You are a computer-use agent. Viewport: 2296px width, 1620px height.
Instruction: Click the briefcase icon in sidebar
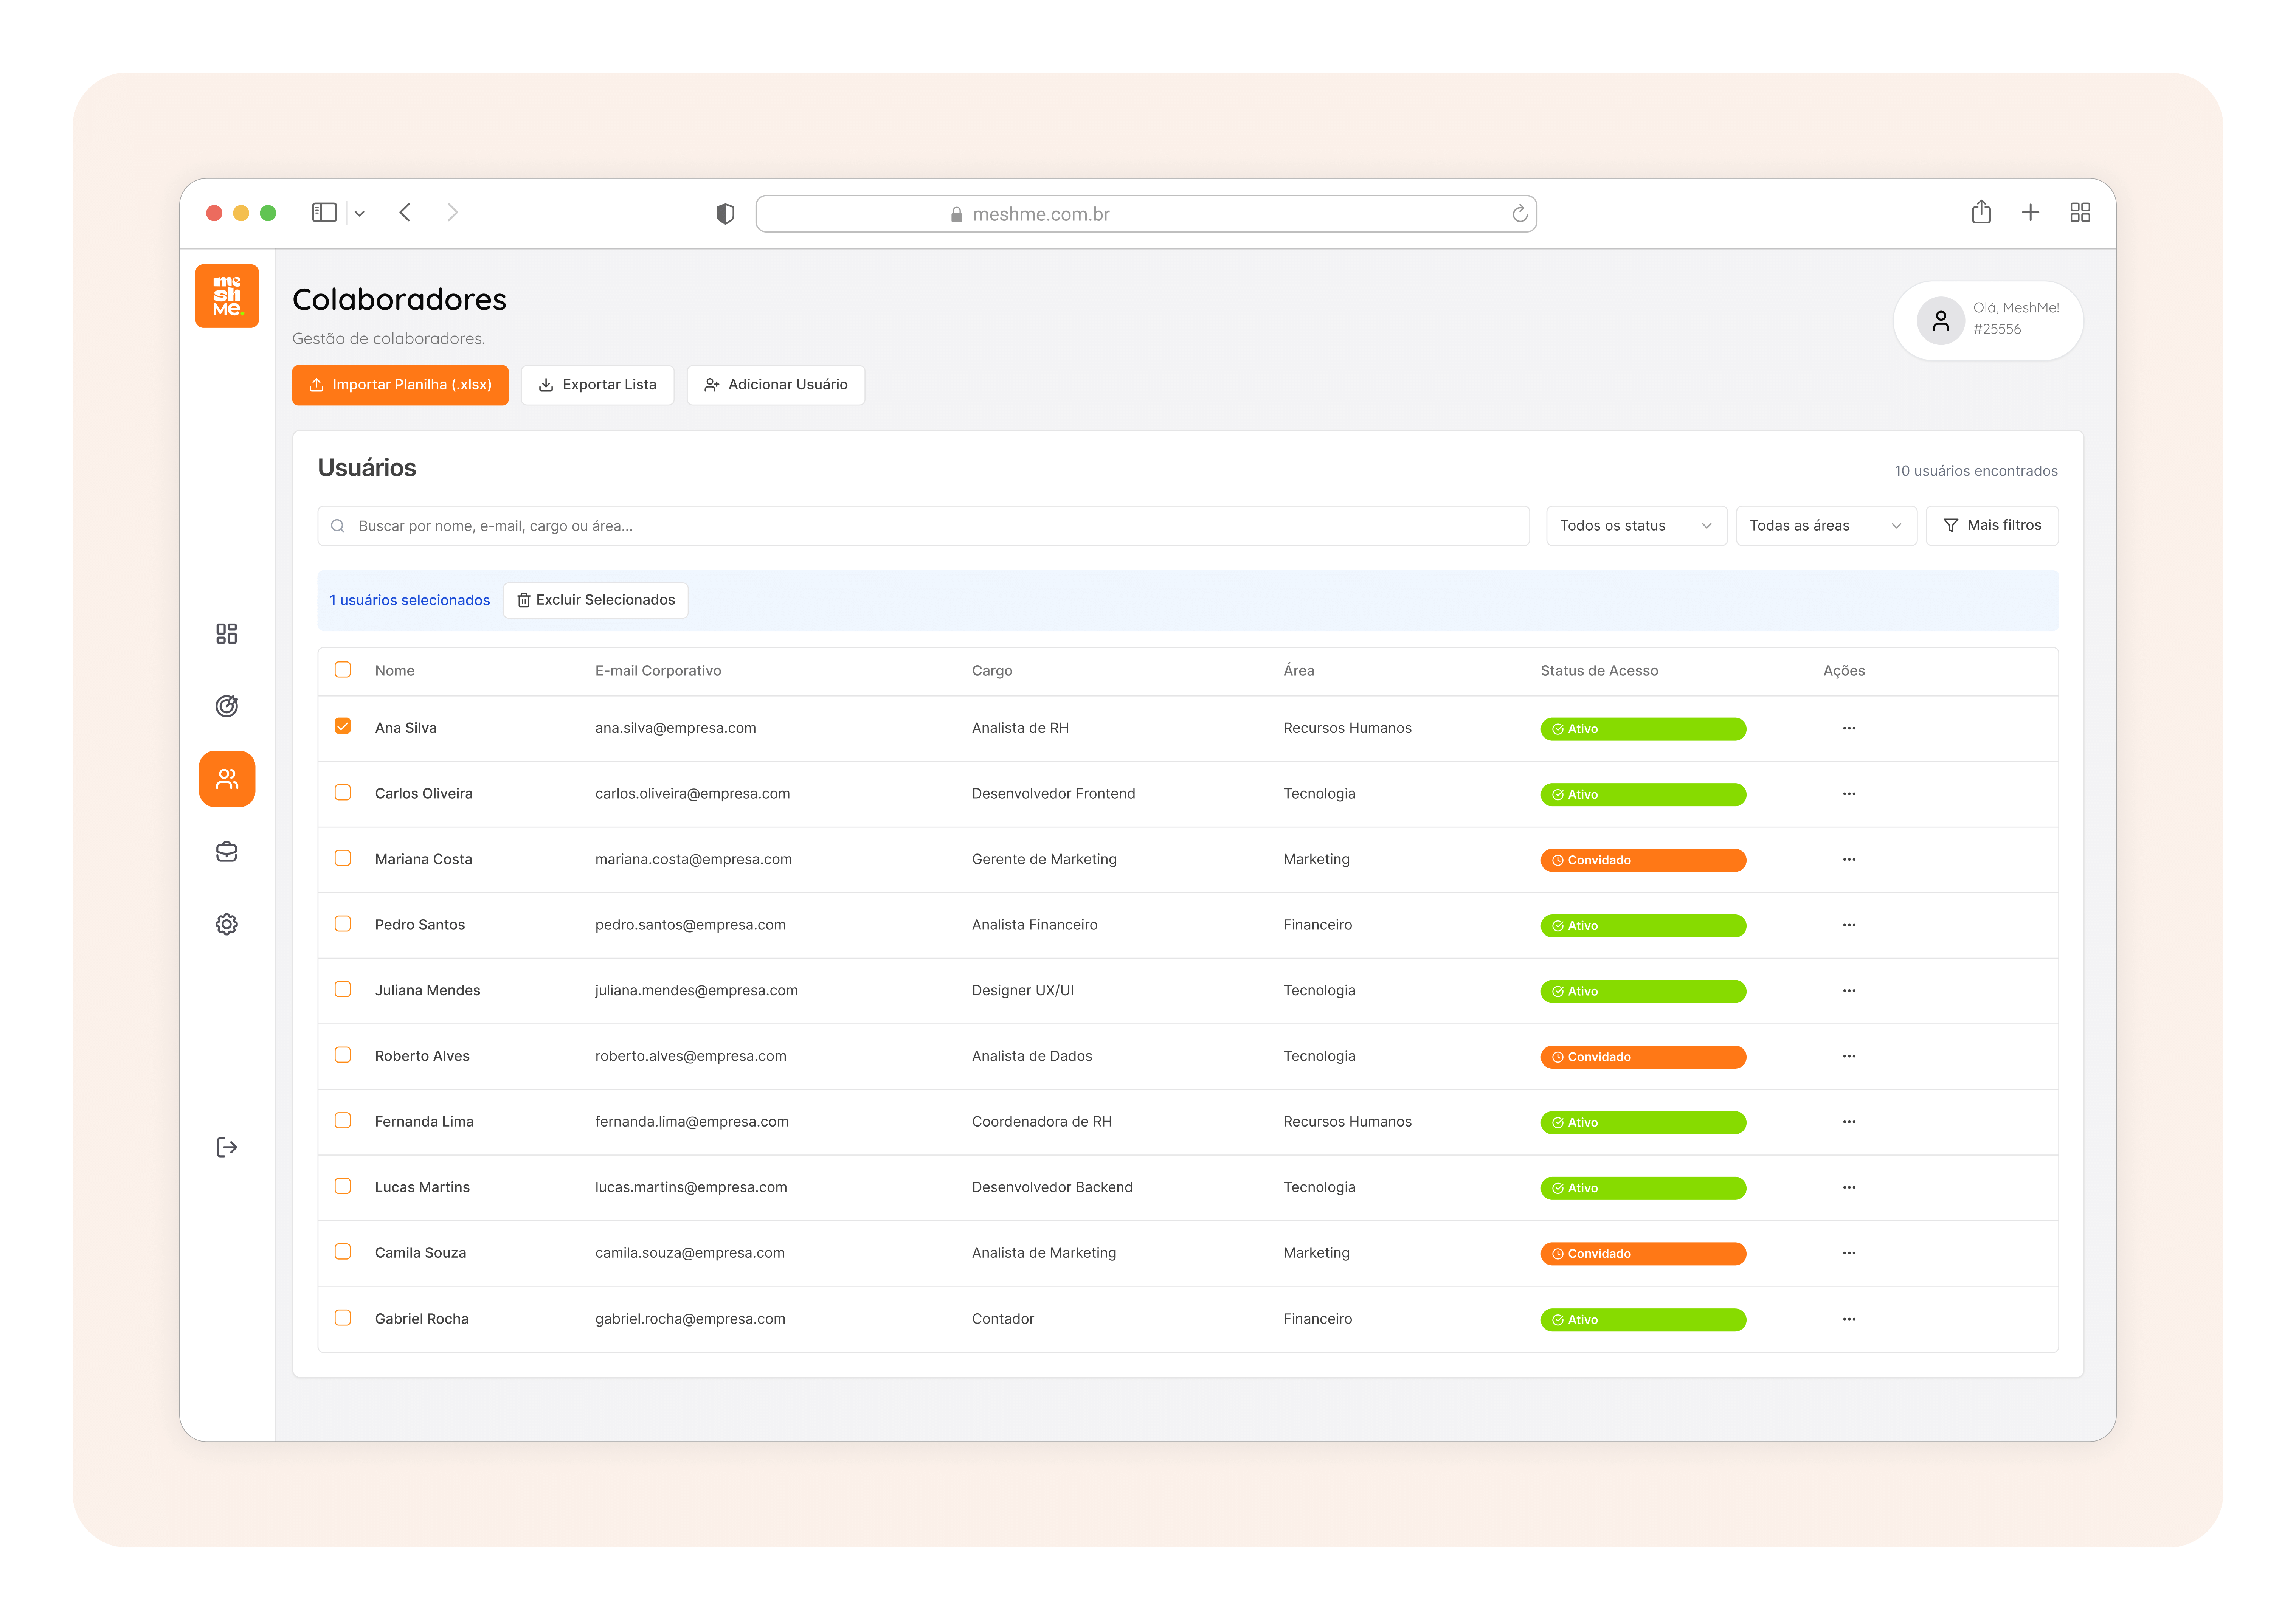[x=227, y=852]
